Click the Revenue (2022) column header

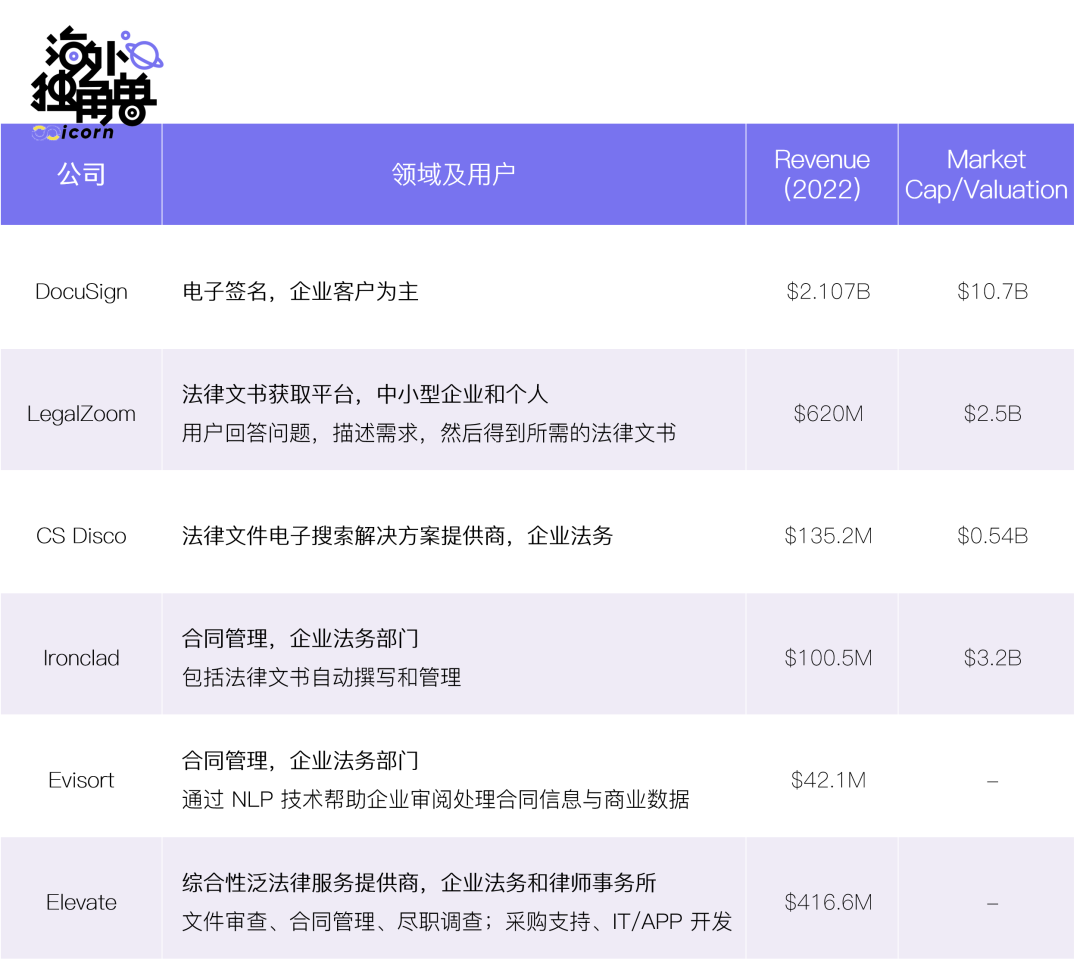[822, 175]
